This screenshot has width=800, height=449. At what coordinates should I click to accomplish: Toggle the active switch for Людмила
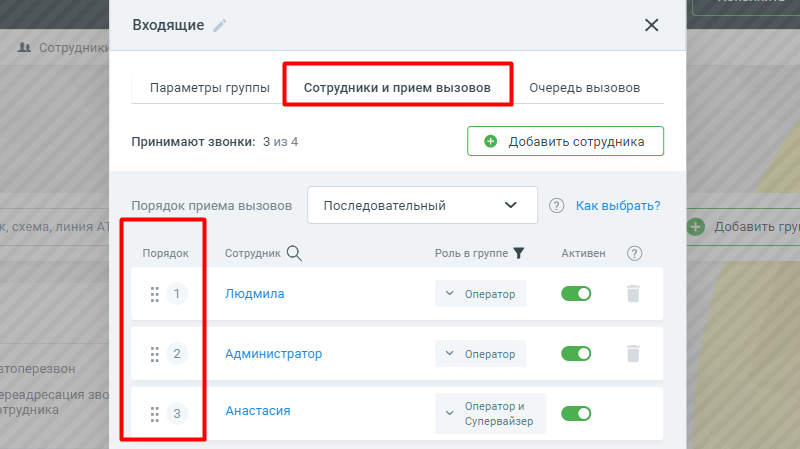tap(576, 294)
